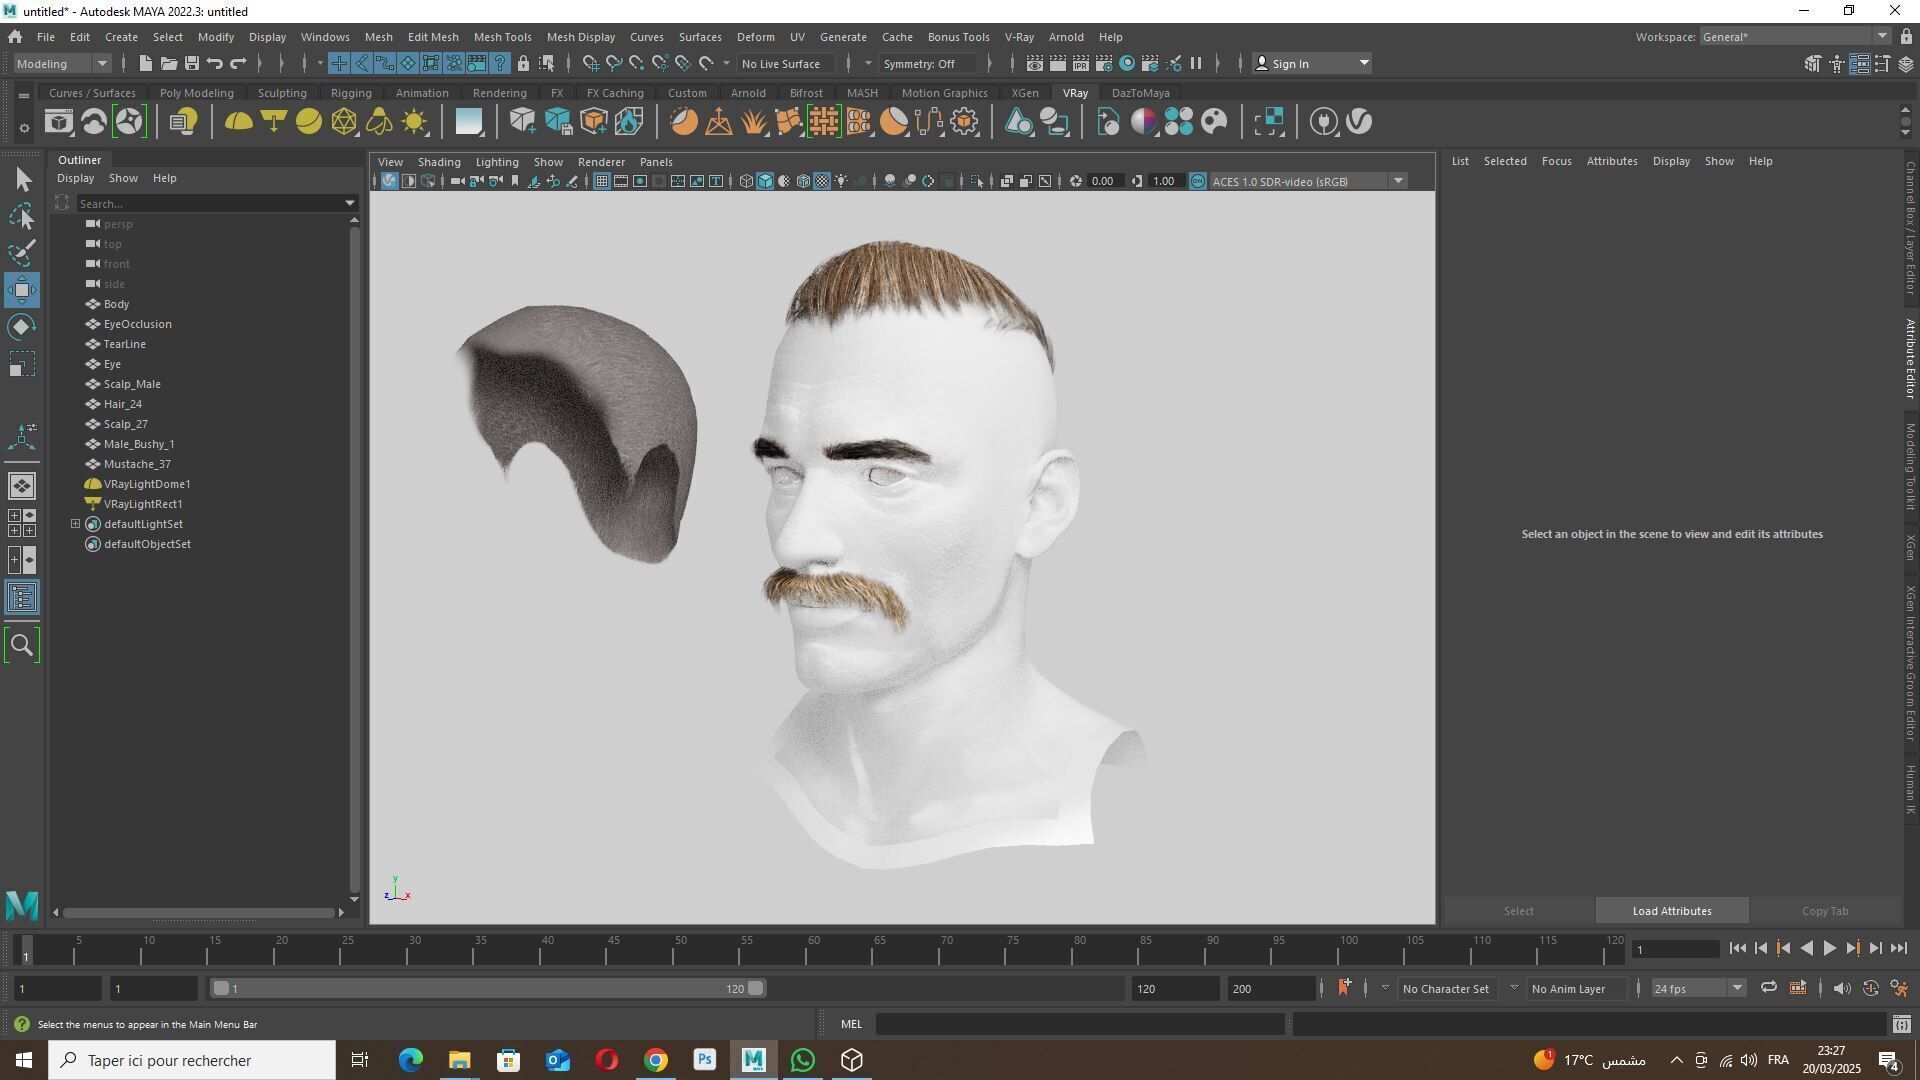Image resolution: width=1920 pixels, height=1080 pixels.
Task: Click the Load Attributes button
Action: [x=1672, y=911]
